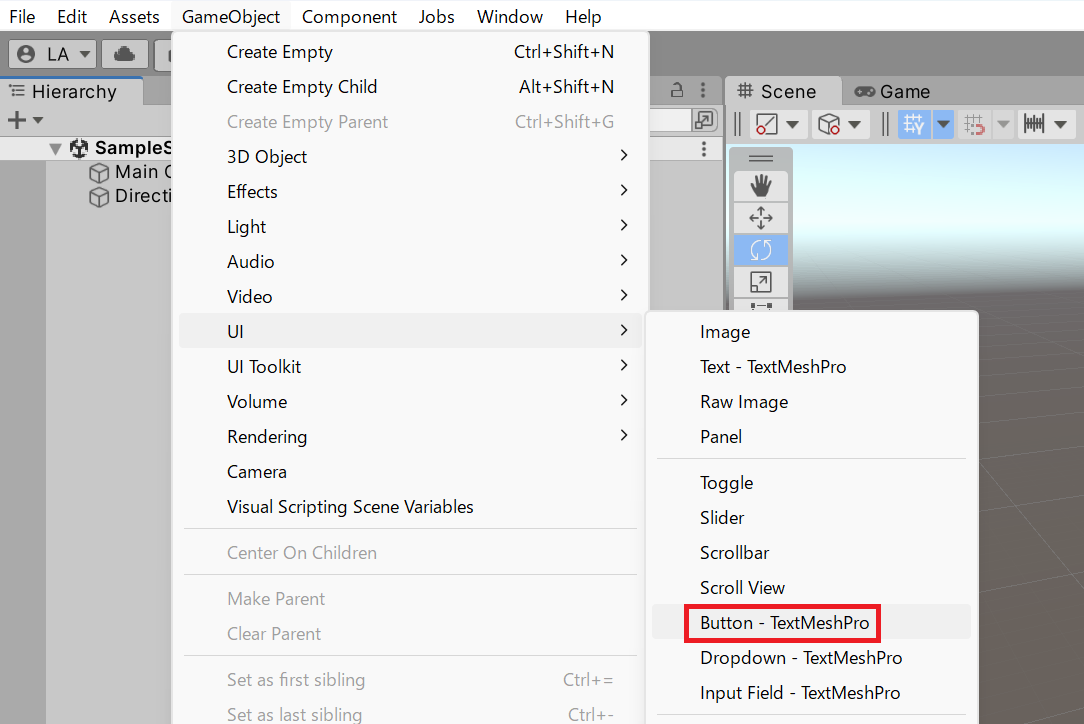Select the Rect transform tool
The height and width of the screenshot is (724, 1084).
[761, 306]
